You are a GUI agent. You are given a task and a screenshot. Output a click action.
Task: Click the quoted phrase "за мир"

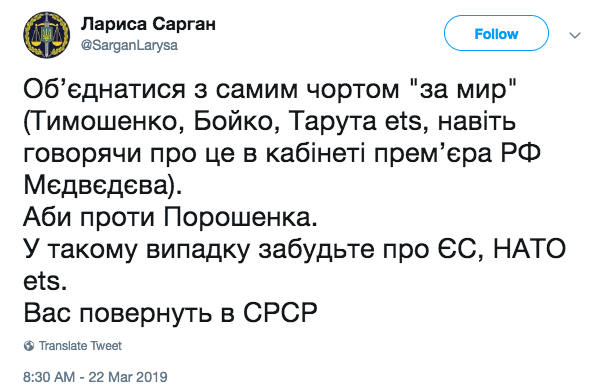coord(464,90)
